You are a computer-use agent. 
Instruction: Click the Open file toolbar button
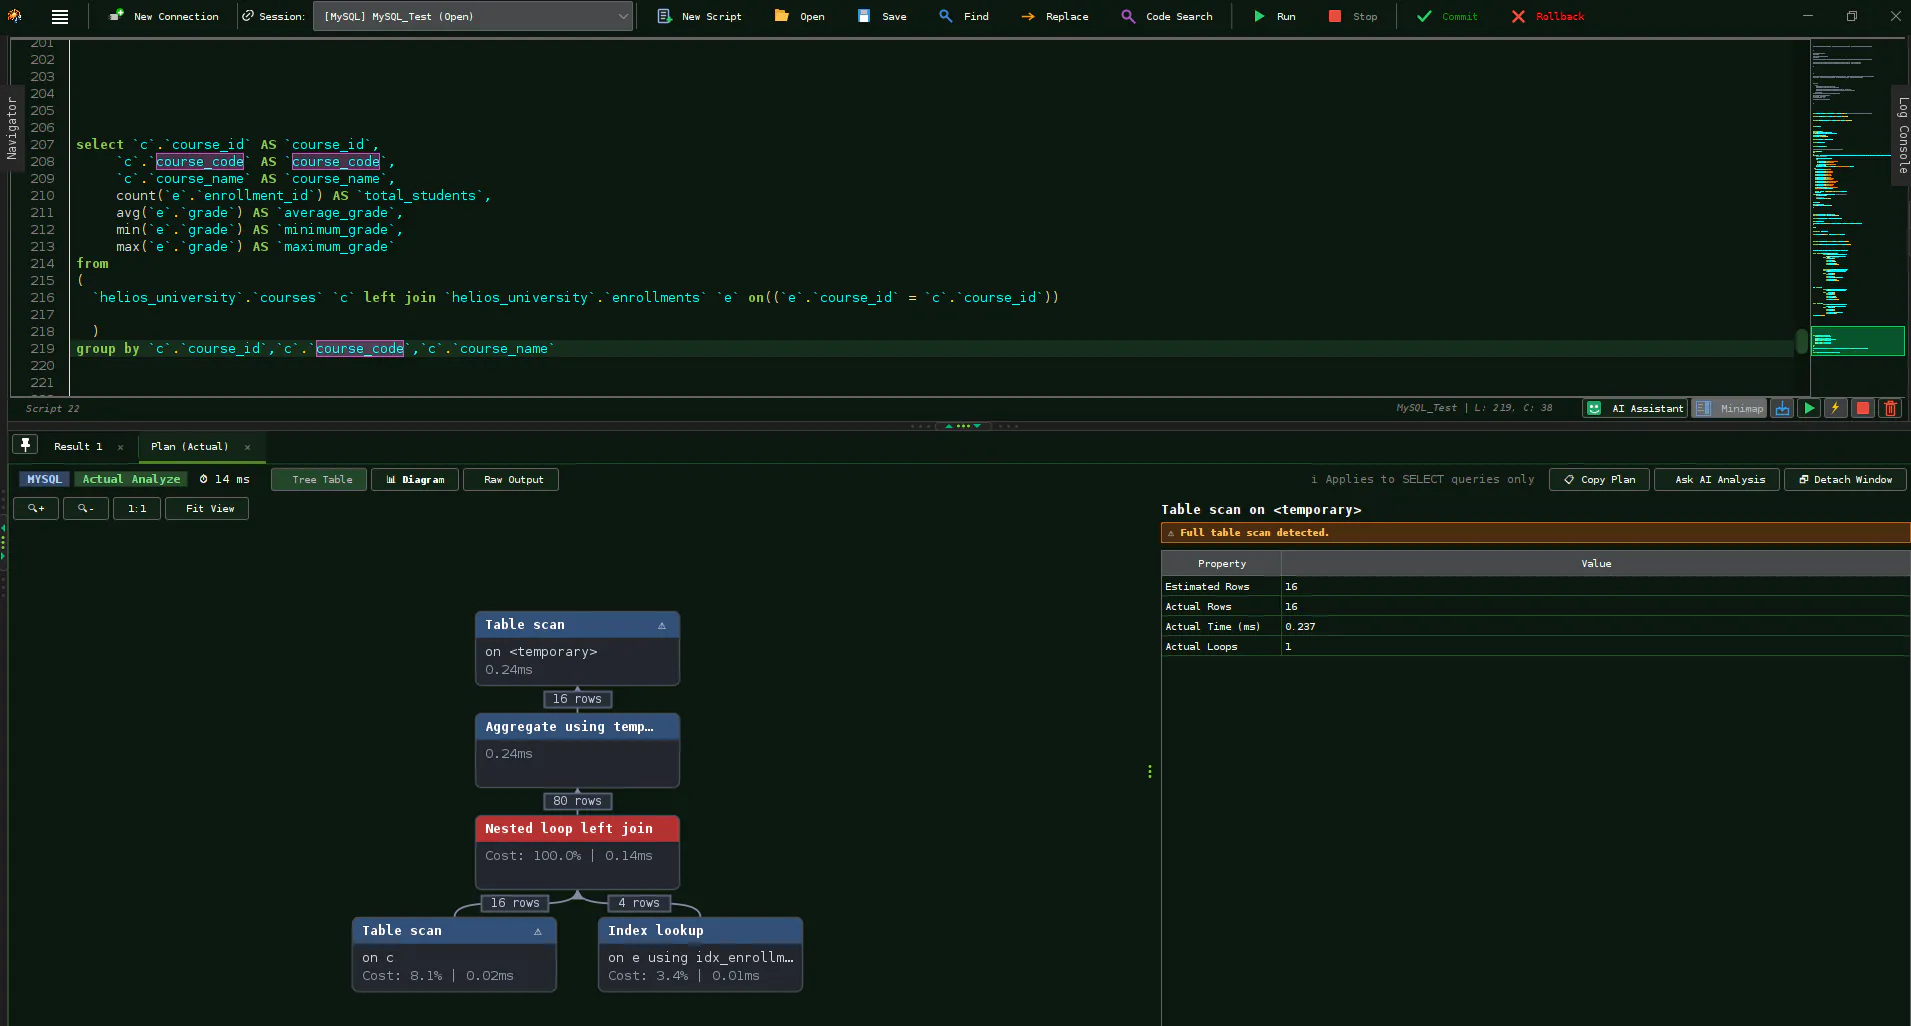point(800,16)
